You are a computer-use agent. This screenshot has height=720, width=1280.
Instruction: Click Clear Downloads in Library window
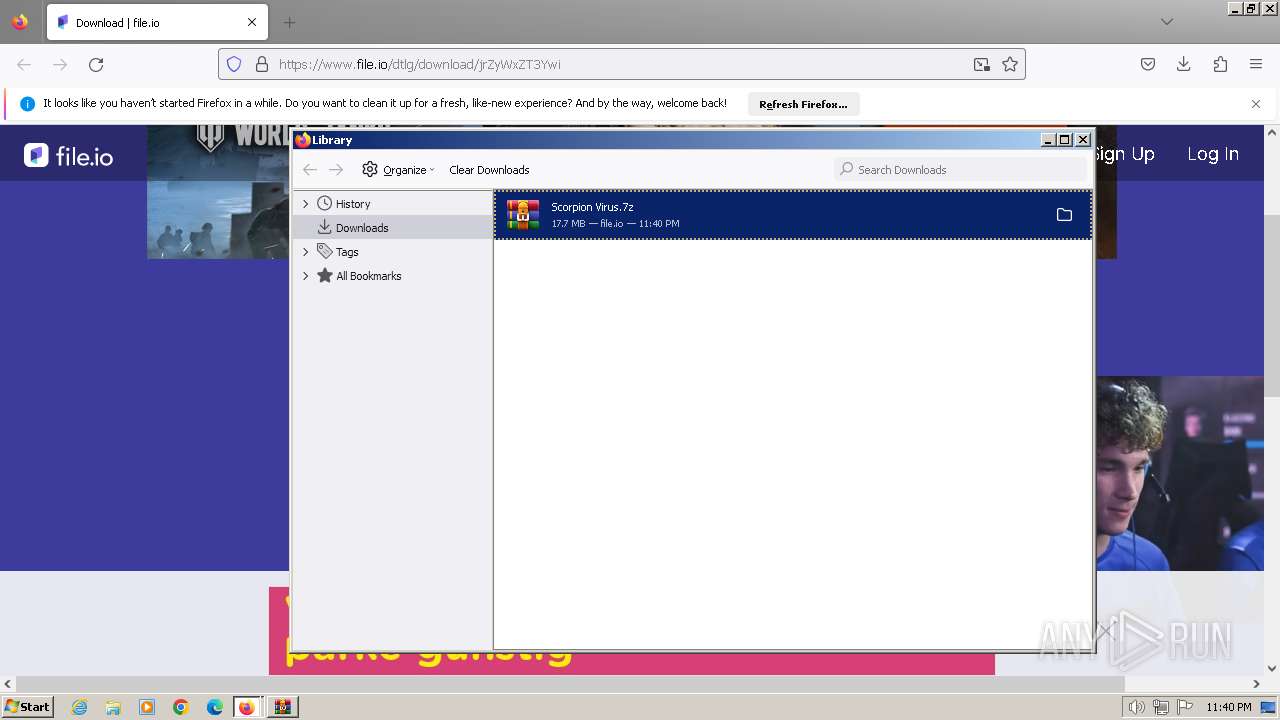(489, 170)
